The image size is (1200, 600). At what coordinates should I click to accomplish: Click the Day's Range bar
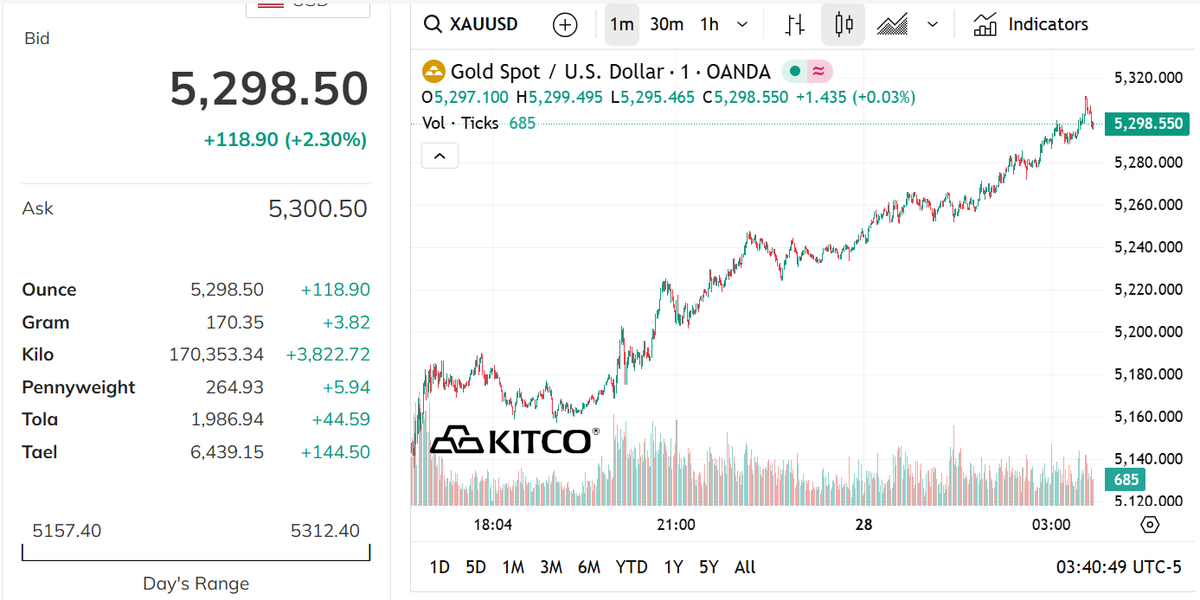pos(196,553)
